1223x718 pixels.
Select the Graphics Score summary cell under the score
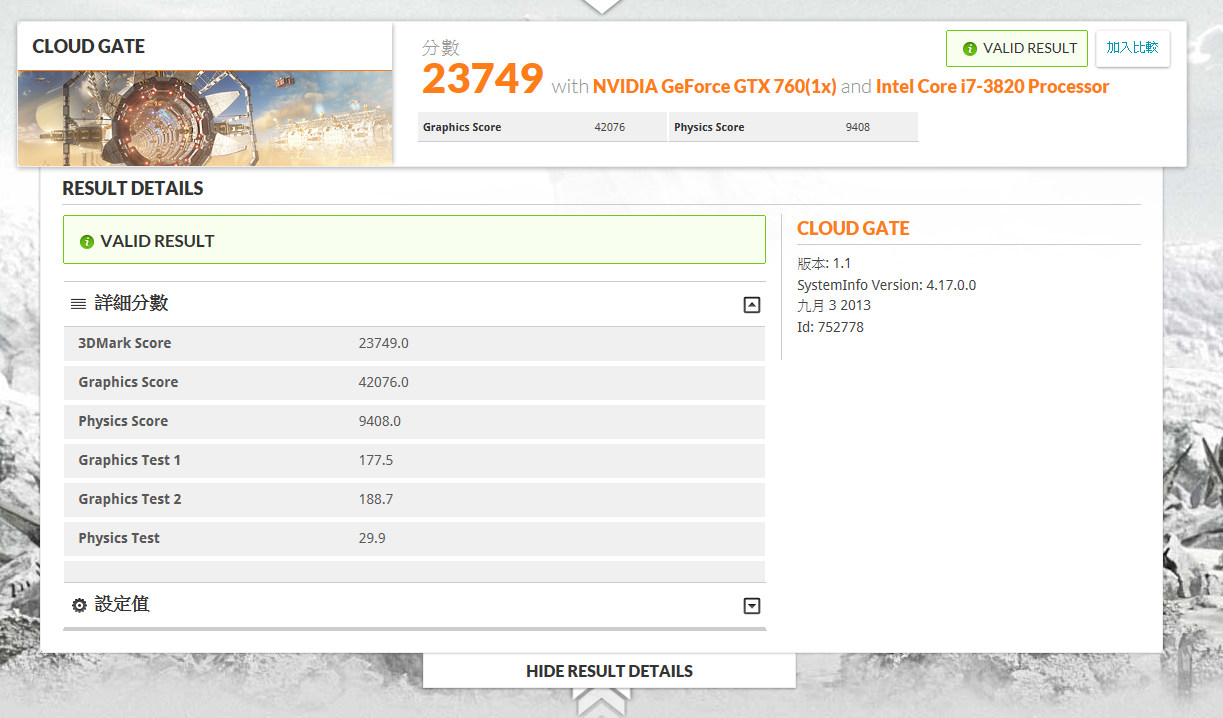pyautogui.click(x=541, y=127)
